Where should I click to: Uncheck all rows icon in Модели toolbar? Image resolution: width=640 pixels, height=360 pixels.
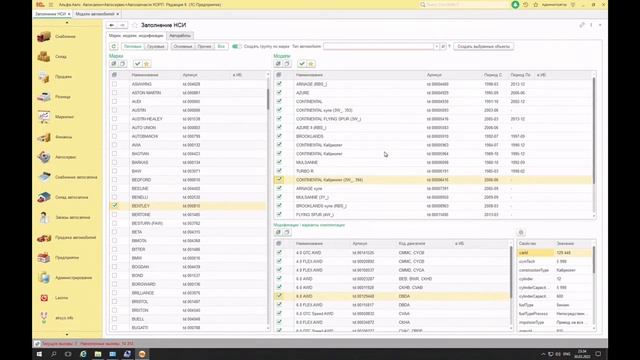[287, 64]
